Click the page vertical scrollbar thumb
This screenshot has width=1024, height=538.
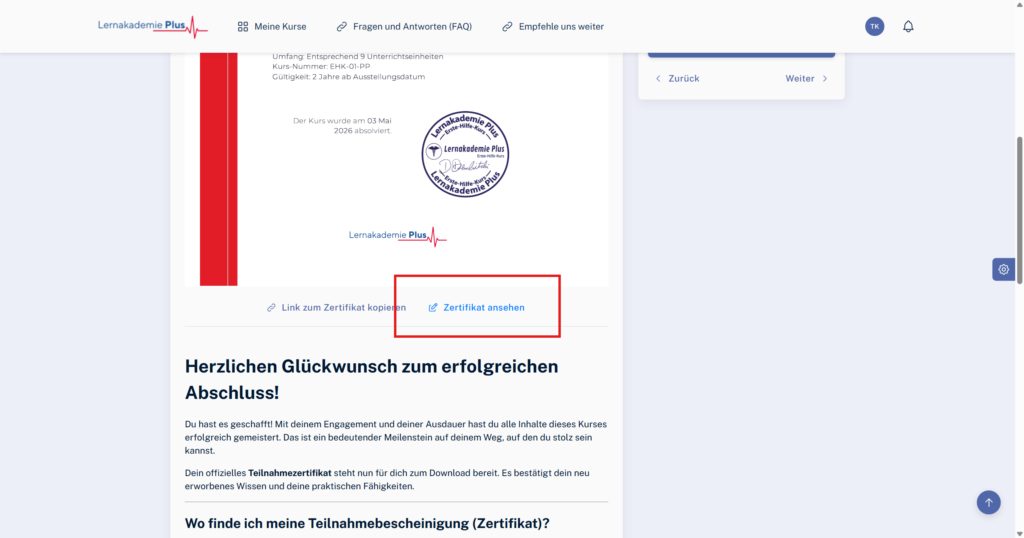(x=1019, y=210)
